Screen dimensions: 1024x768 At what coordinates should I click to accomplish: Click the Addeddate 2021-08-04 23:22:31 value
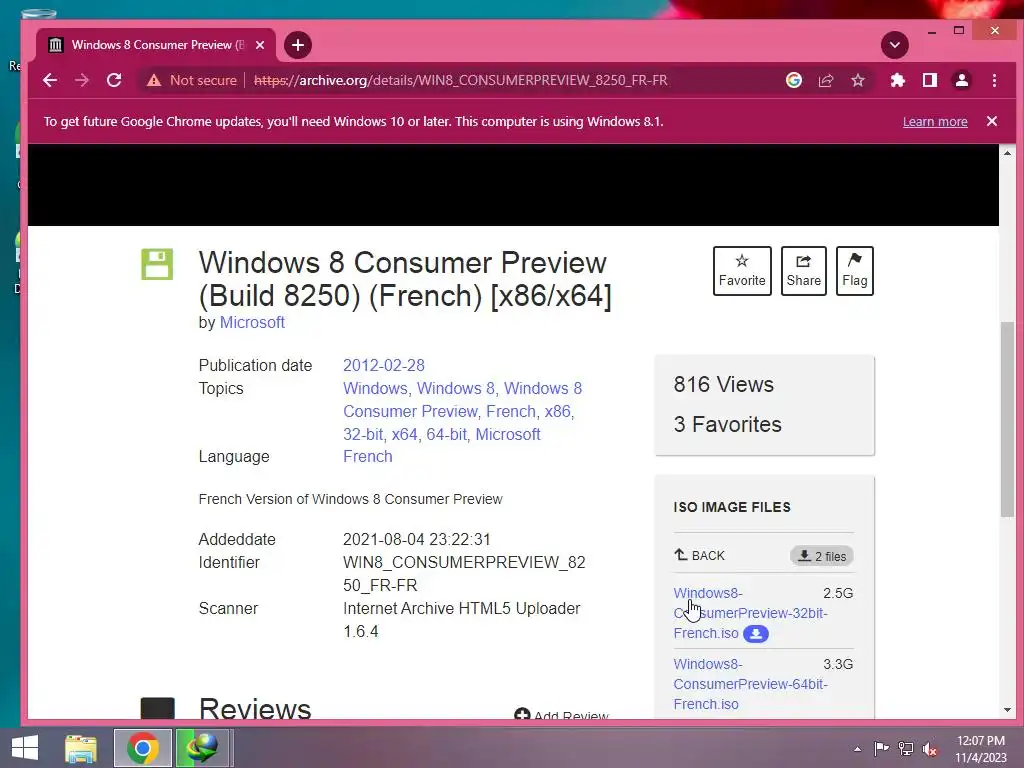[x=417, y=539]
